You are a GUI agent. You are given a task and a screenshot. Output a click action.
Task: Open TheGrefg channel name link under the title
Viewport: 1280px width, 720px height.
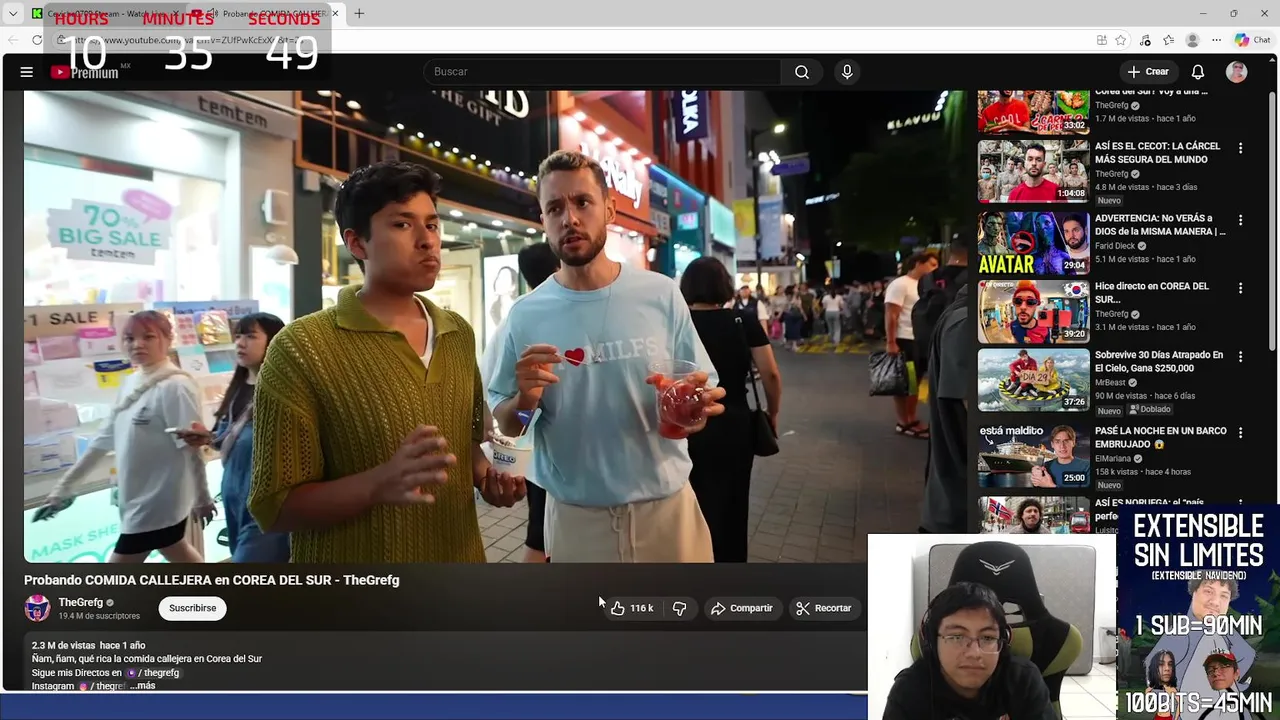click(x=81, y=603)
